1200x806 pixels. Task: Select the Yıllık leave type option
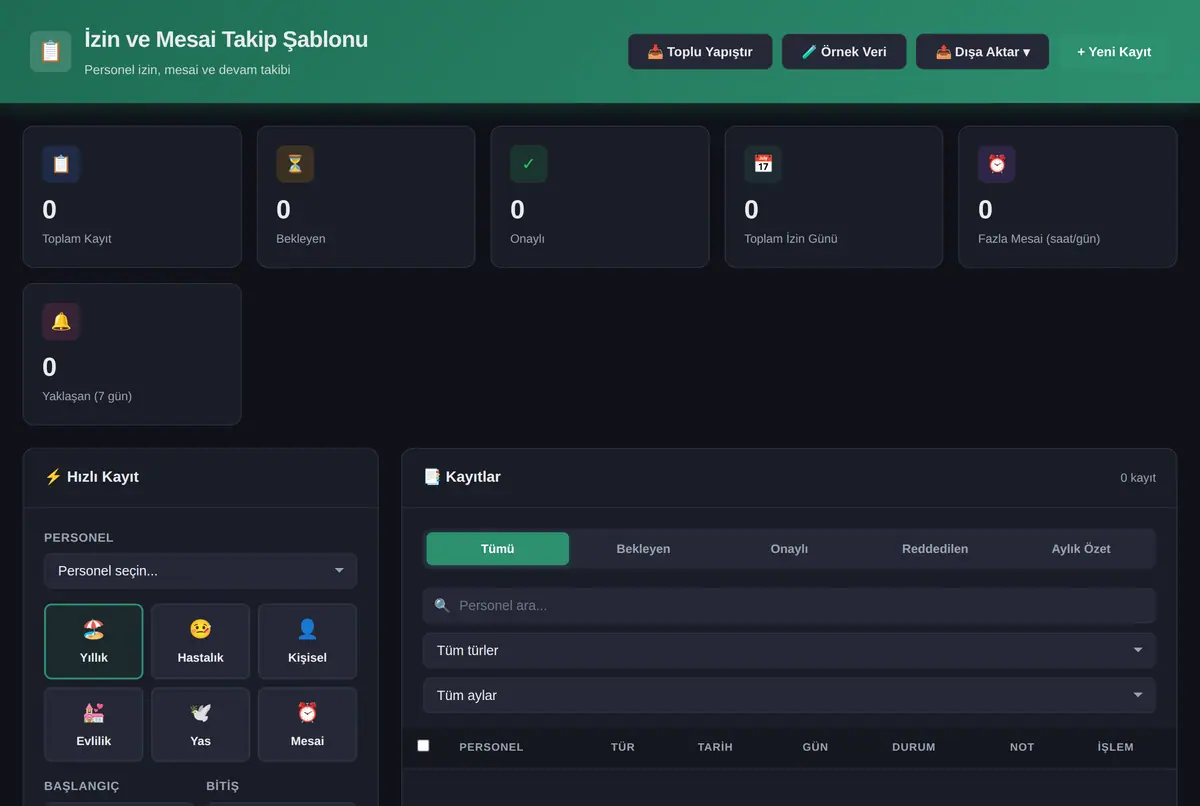[x=94, y=641]
